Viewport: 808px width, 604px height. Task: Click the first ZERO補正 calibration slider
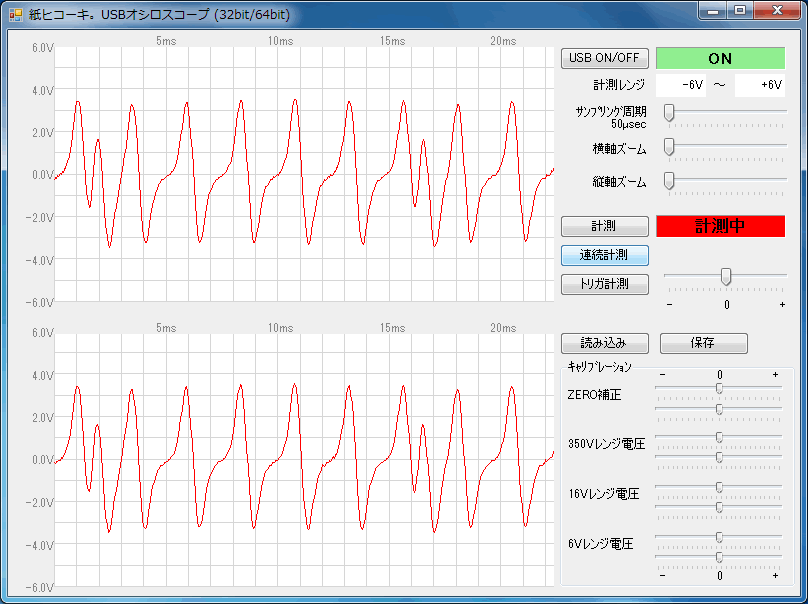pos(719,389)
